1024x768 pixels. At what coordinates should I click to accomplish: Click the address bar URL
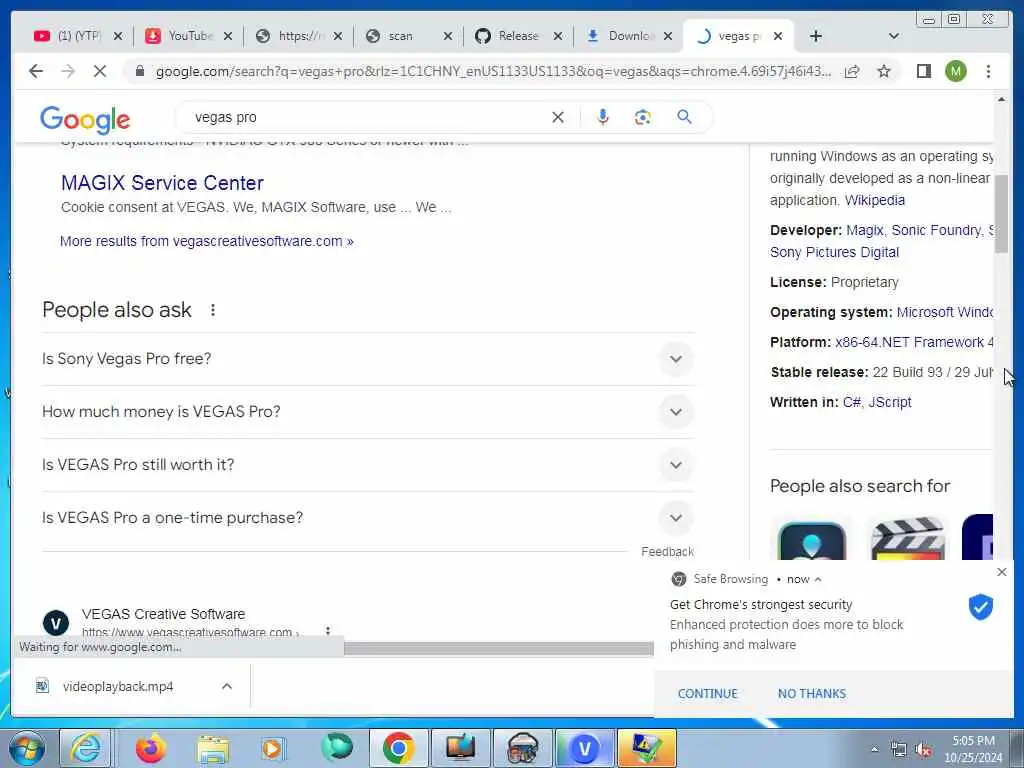(x=493, y=72)
